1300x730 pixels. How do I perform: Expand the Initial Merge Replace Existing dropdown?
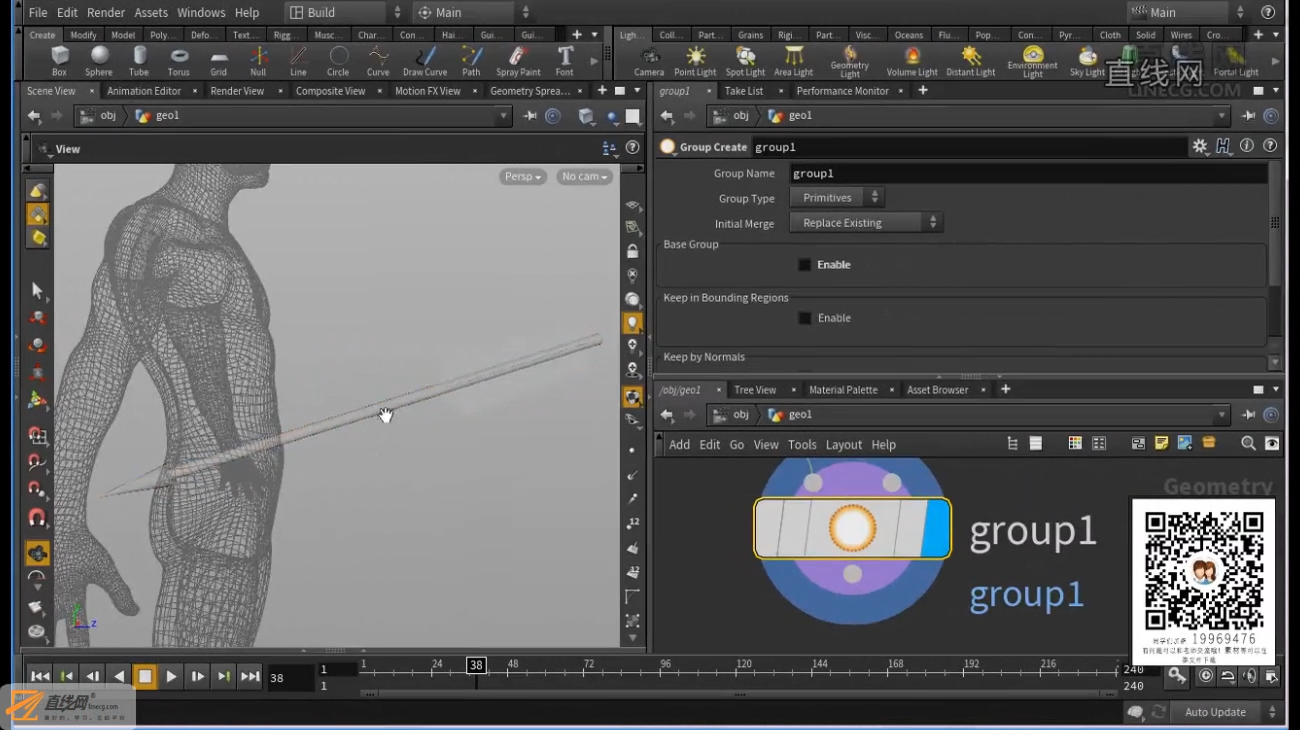[x=866, y=223]
